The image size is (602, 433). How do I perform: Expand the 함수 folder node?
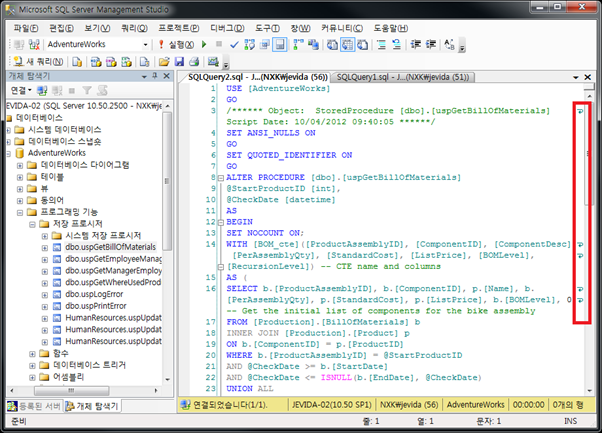tap(32, 354)
